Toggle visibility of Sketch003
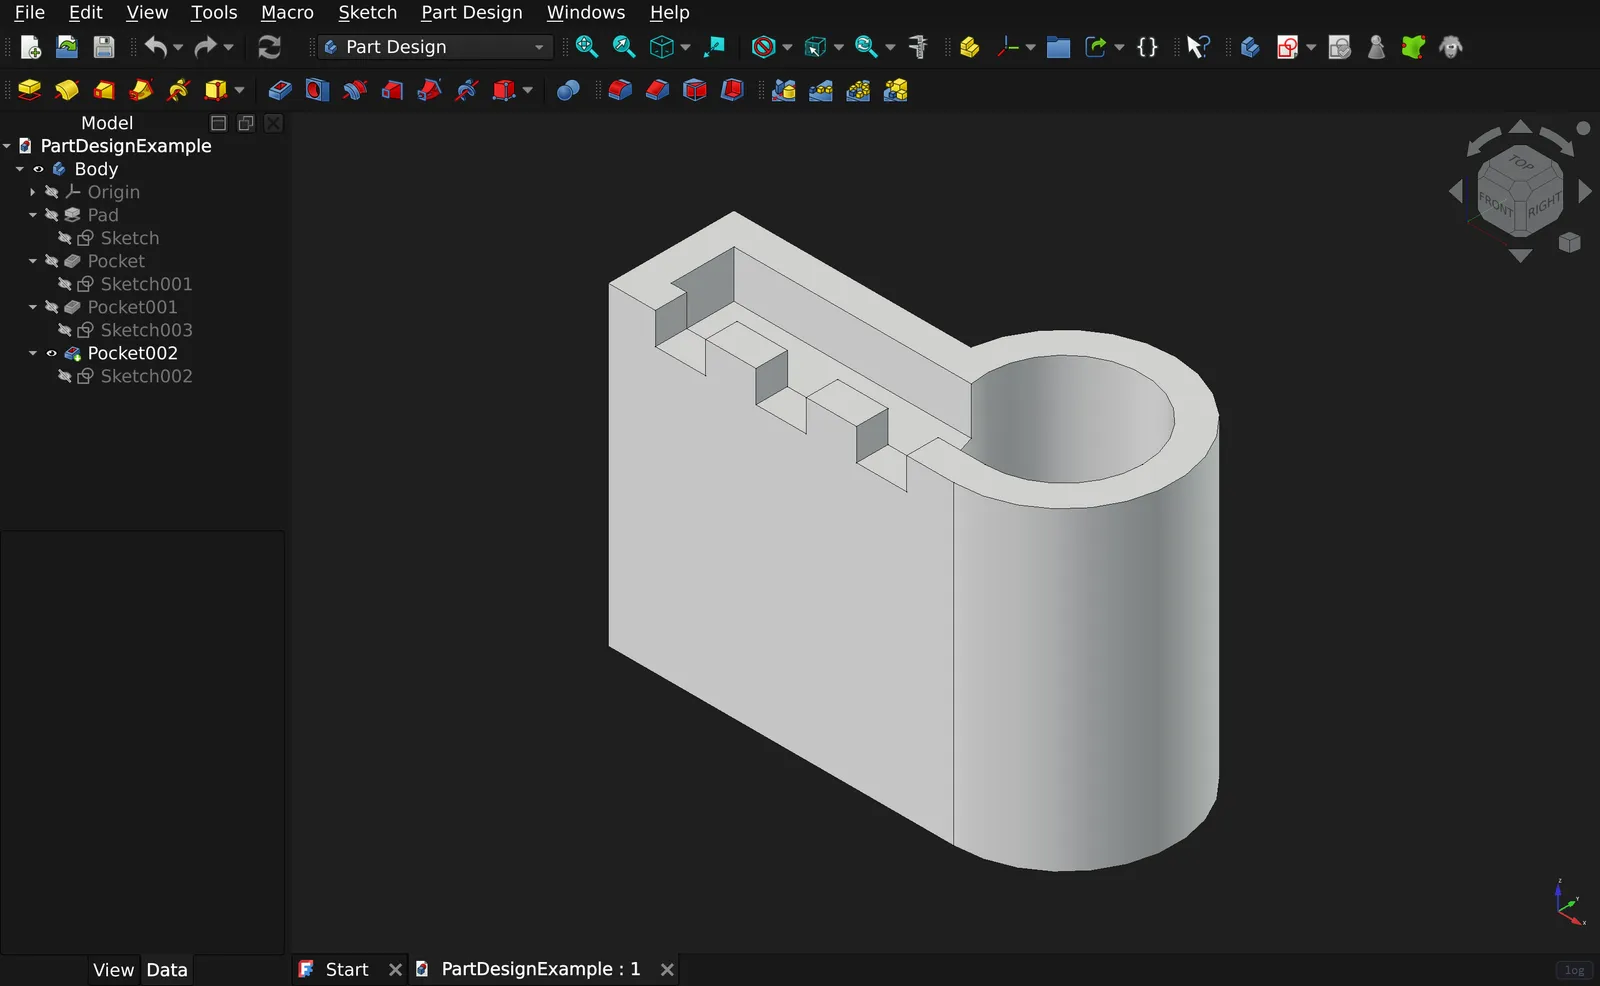 [x=64, y=330]
